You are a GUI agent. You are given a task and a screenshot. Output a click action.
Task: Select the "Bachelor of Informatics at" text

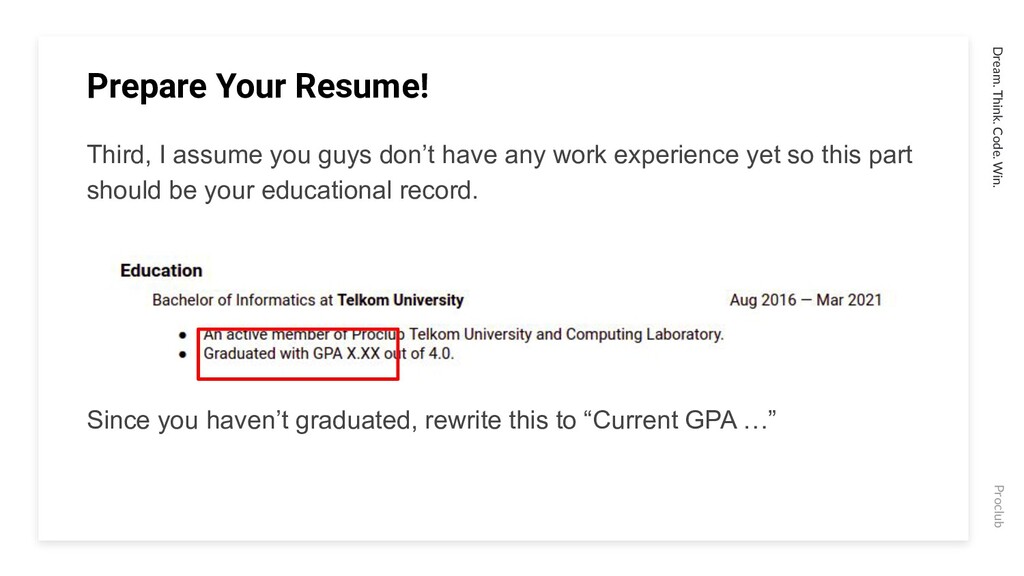click(x=243, y=300)
